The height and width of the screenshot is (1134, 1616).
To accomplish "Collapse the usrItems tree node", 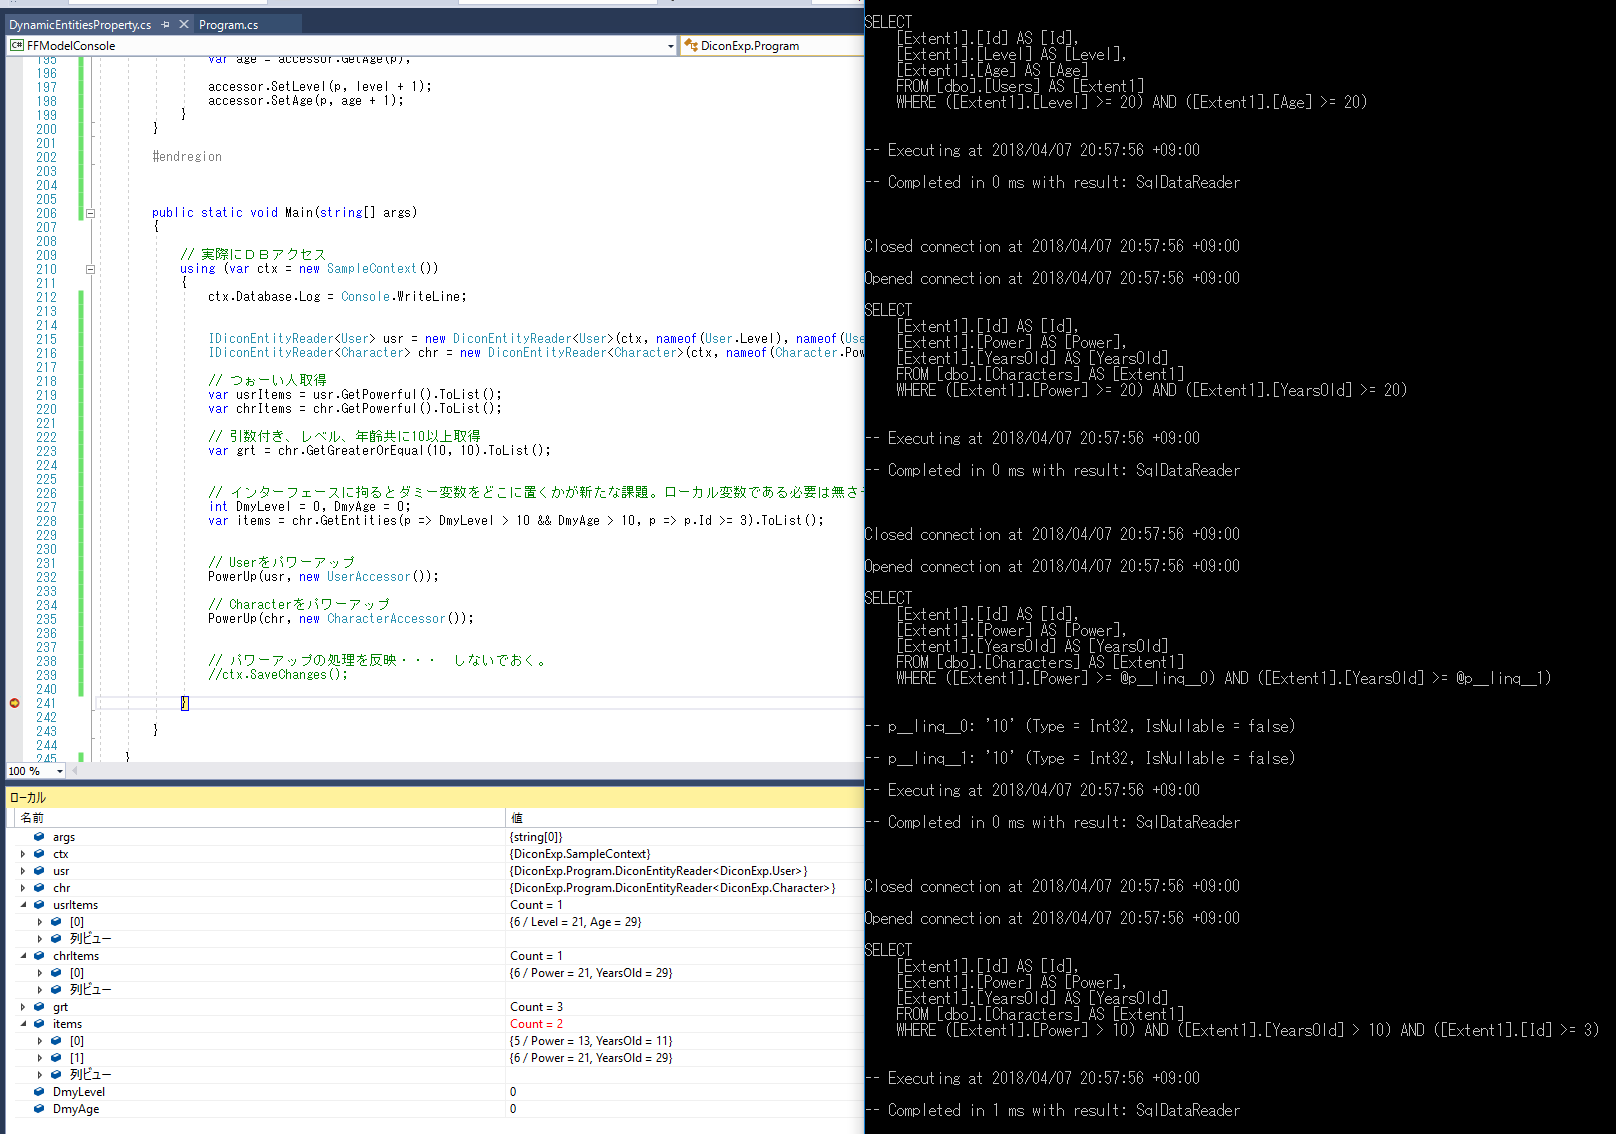I will (23, 904).
